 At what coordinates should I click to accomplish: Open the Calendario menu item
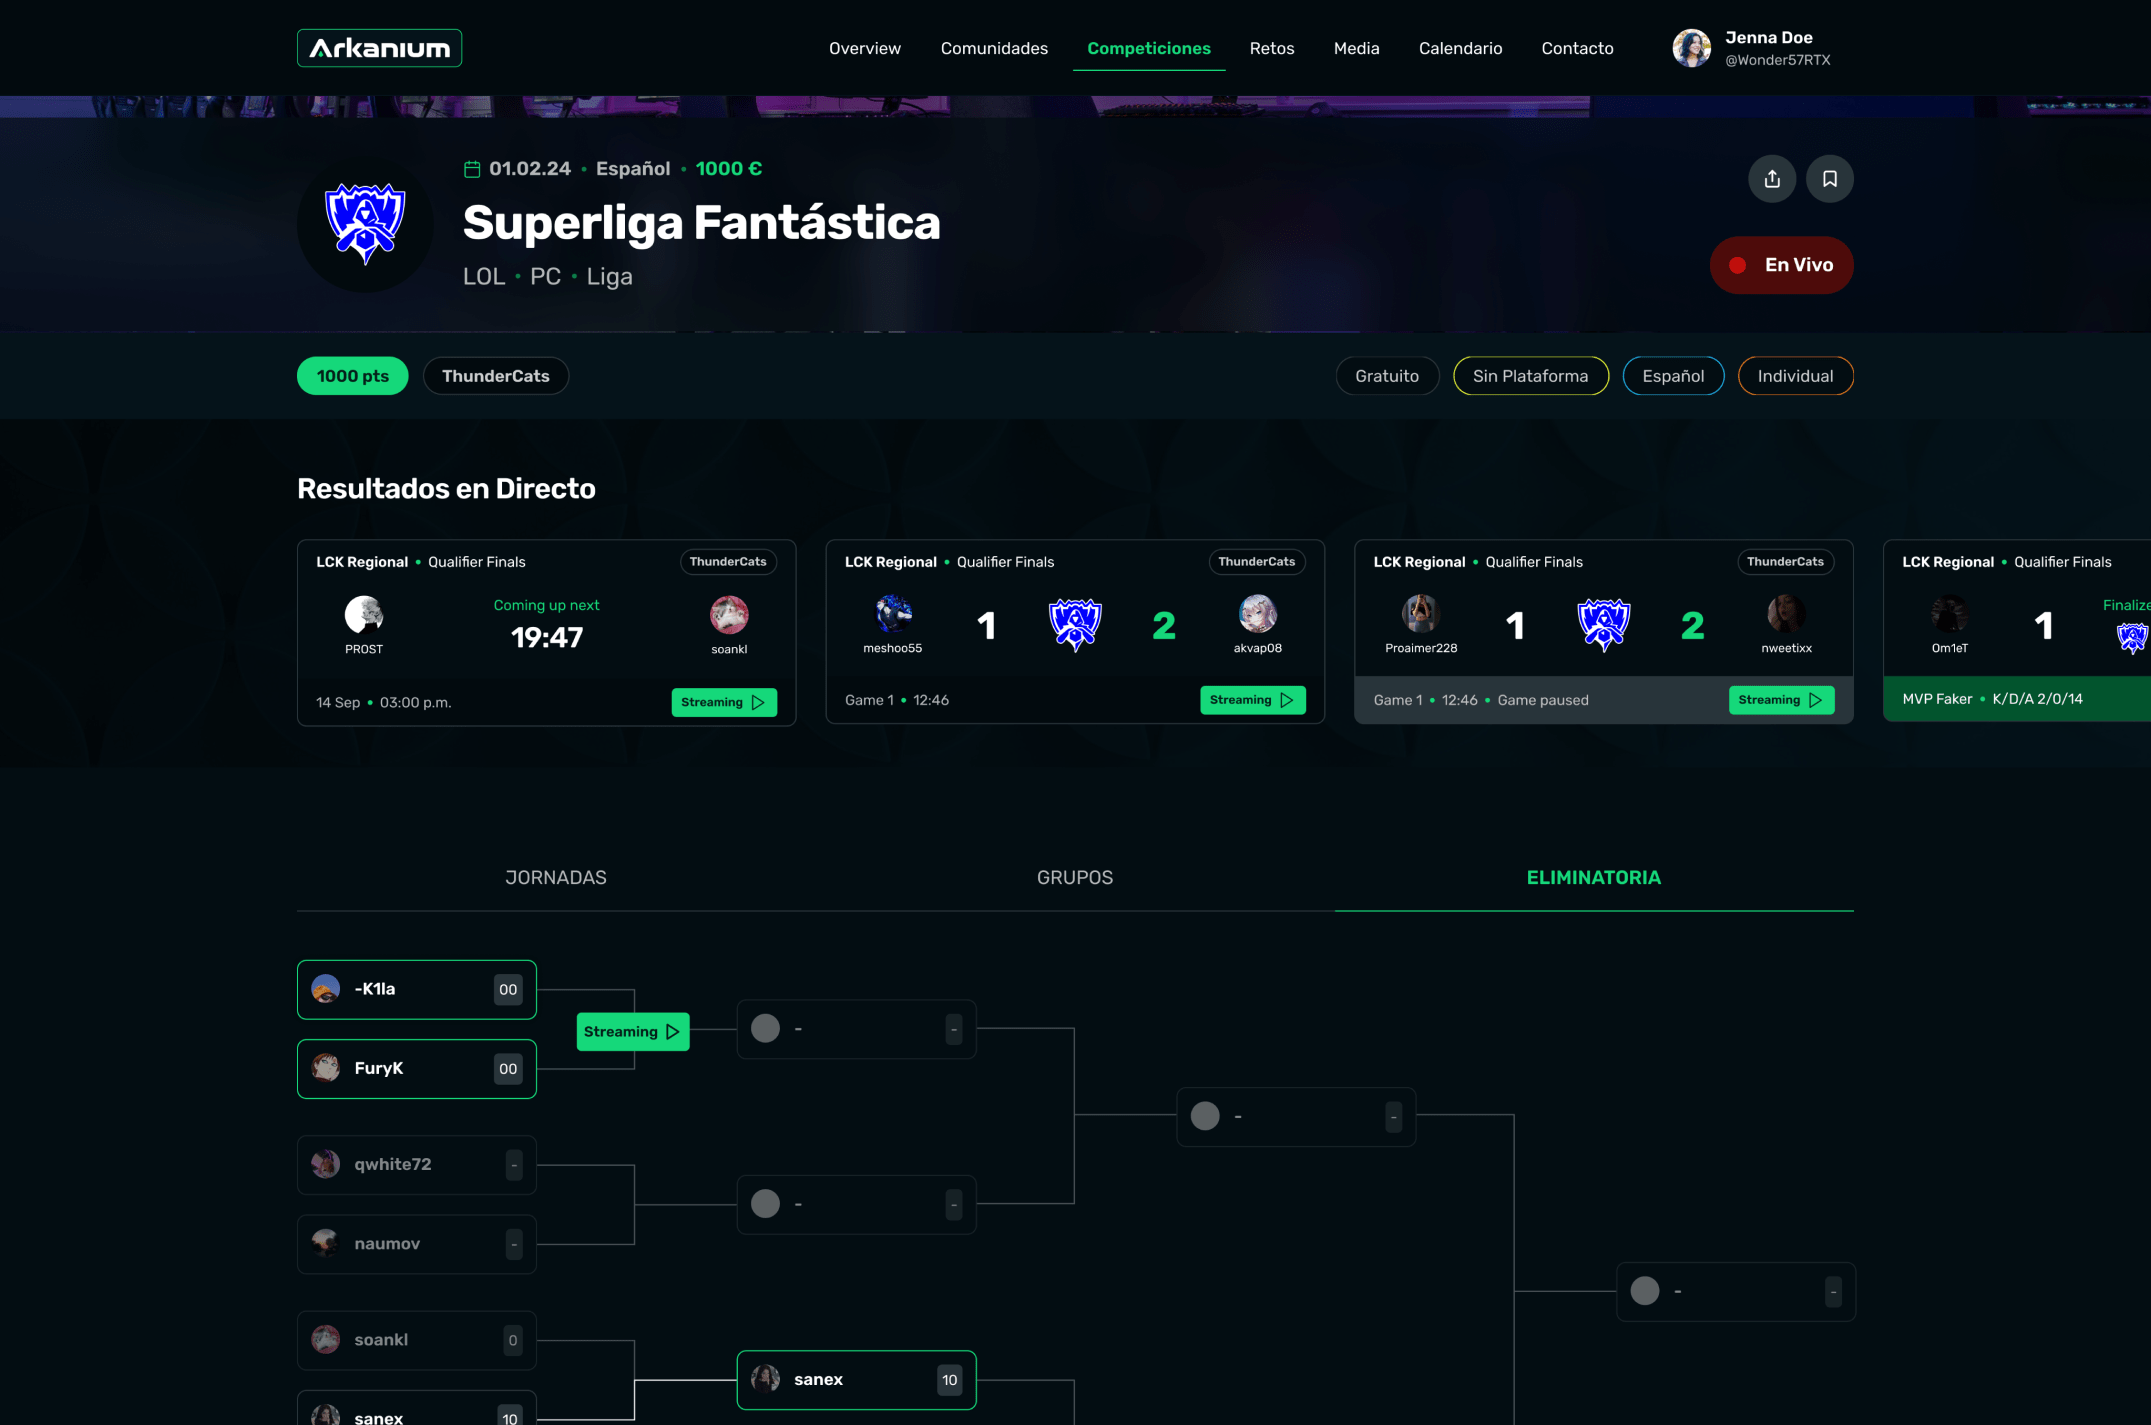click(x=1459, y=48)
